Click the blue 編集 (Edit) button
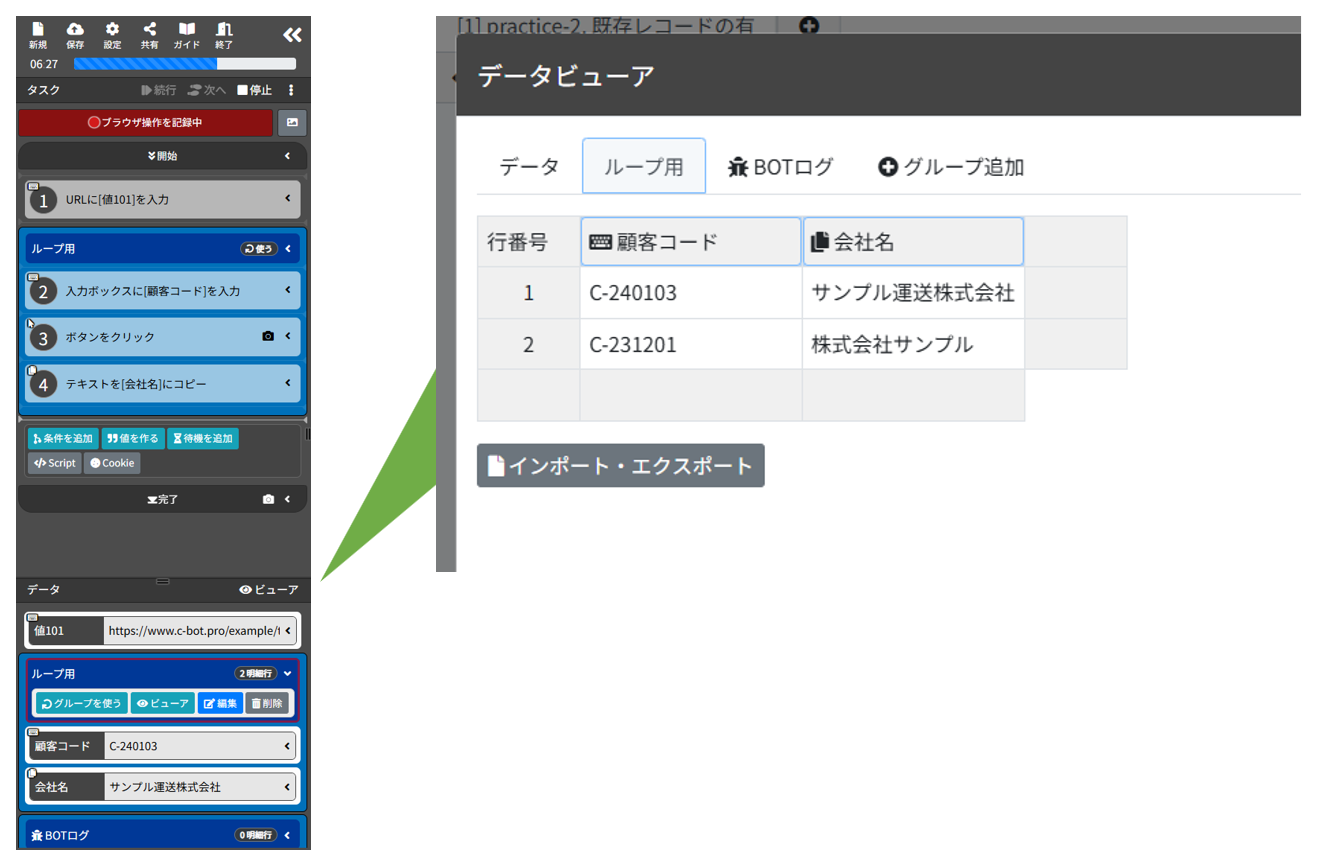 tap(220, 703)
